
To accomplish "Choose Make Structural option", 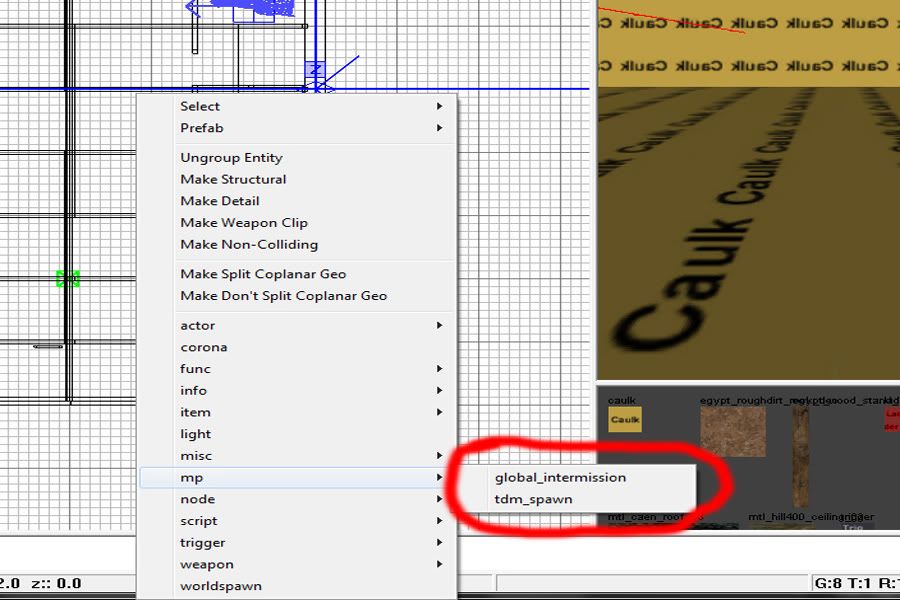I will pyautogui.click(x=233, y=180).
